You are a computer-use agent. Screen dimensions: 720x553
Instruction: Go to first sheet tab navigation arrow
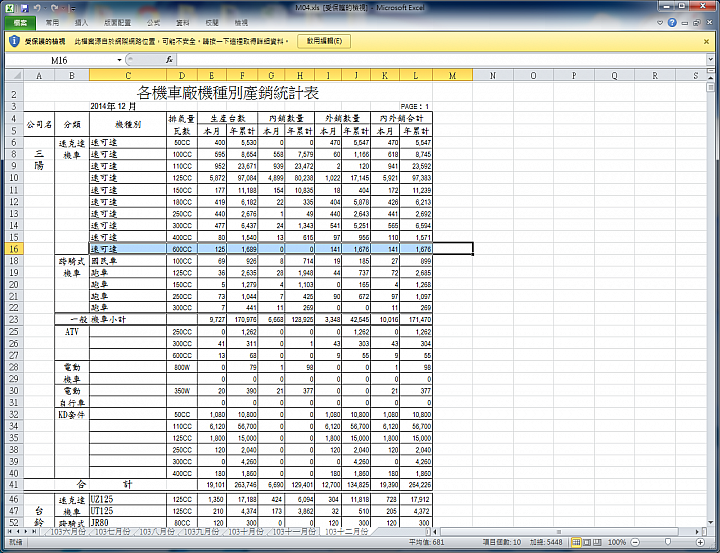(10, 531)
